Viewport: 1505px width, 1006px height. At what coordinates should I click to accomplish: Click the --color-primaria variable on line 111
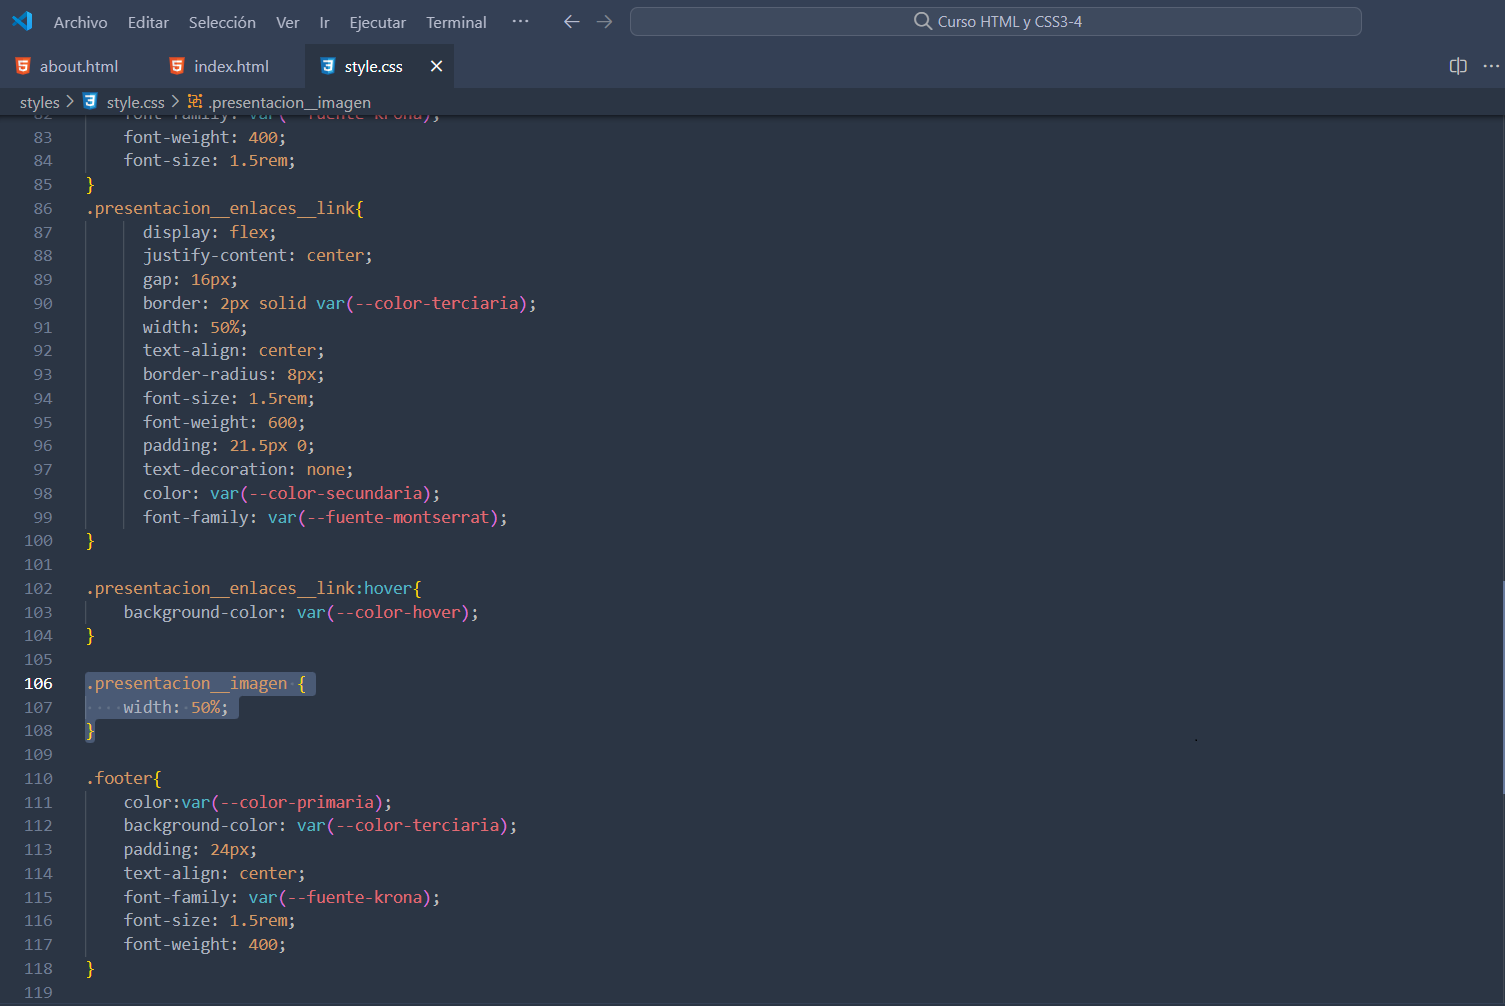click(297, 802)
